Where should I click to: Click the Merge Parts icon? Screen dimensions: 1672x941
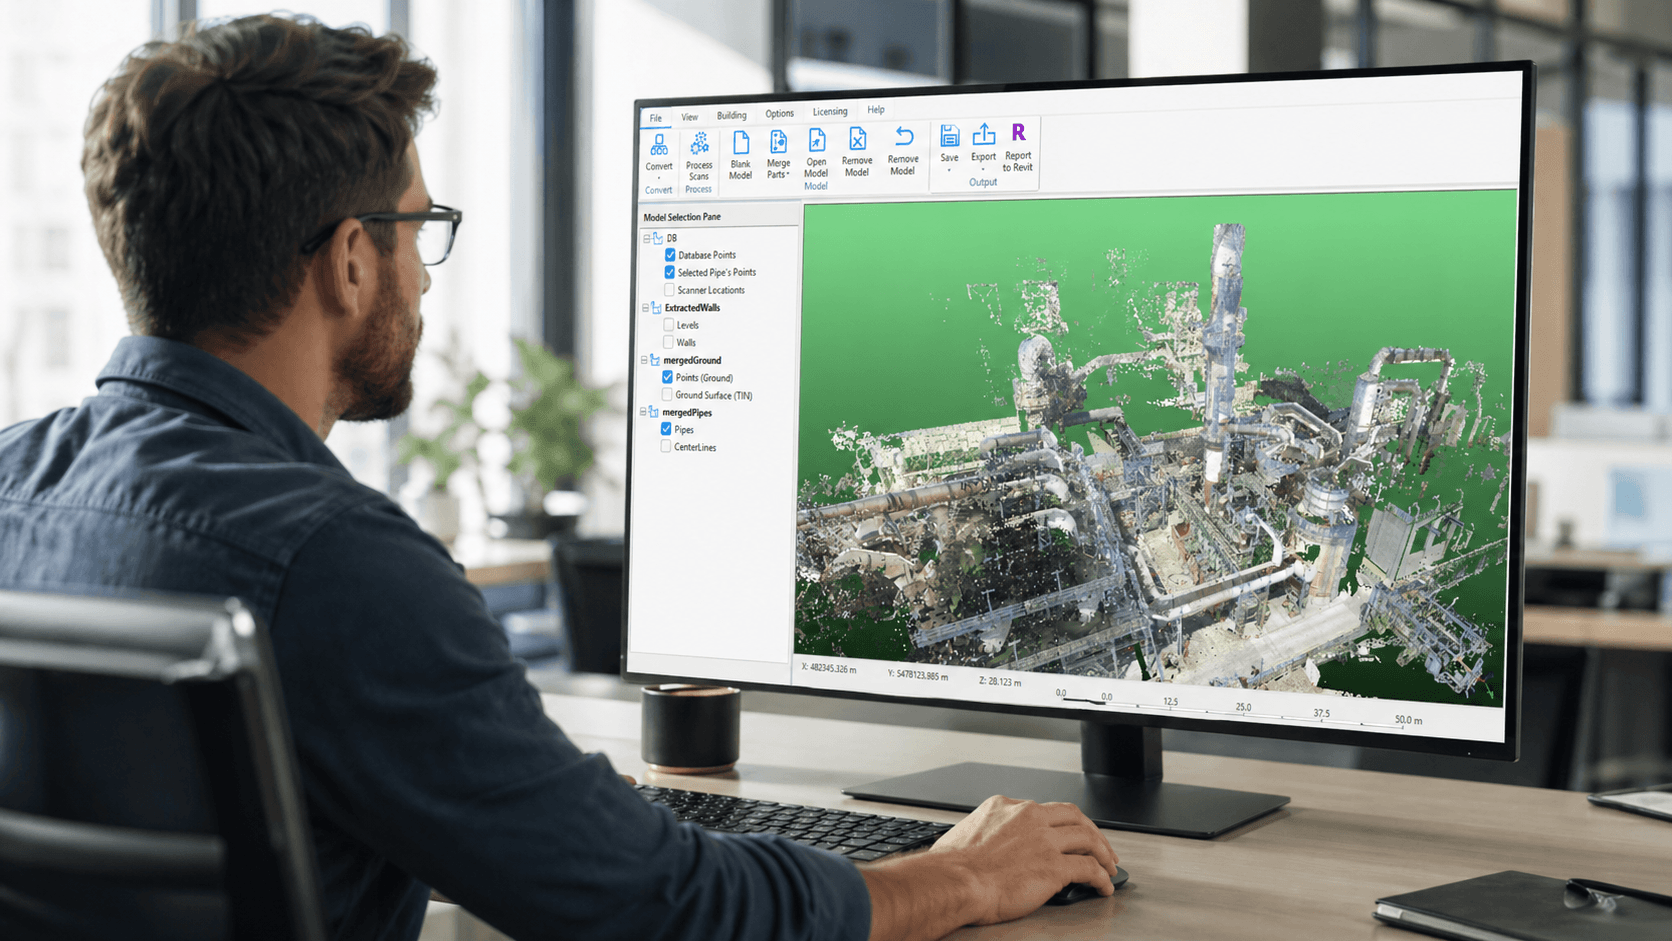778,143
